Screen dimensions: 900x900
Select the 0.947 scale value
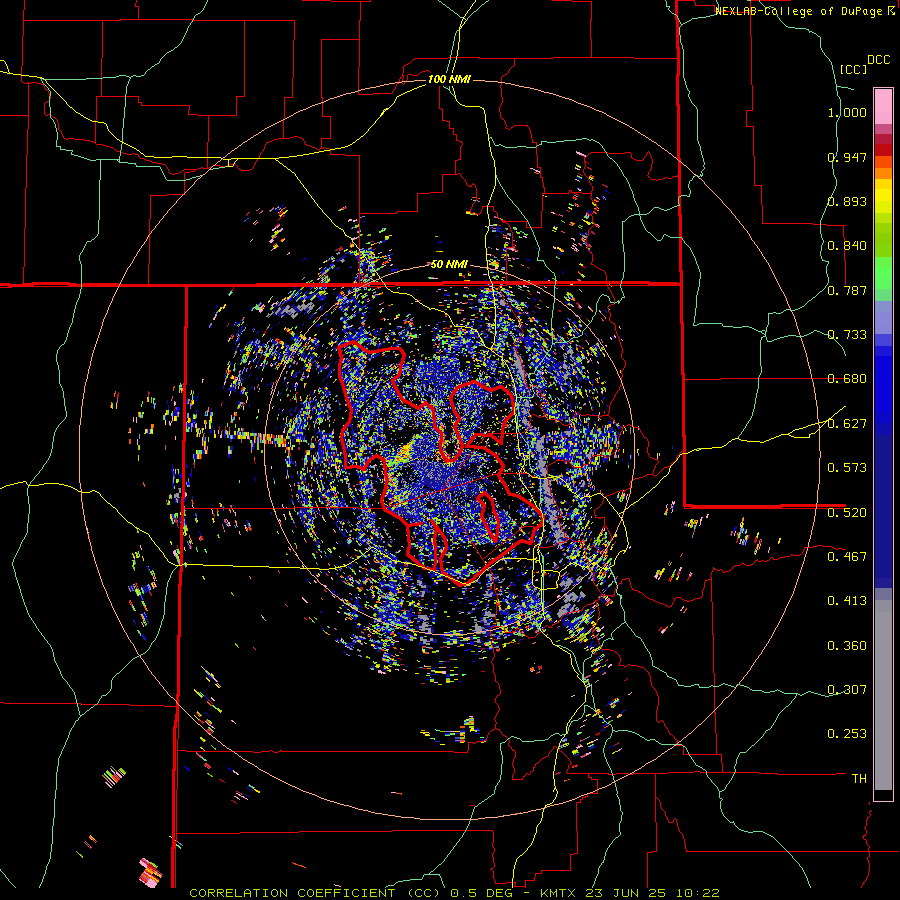(x=847, y=157)
